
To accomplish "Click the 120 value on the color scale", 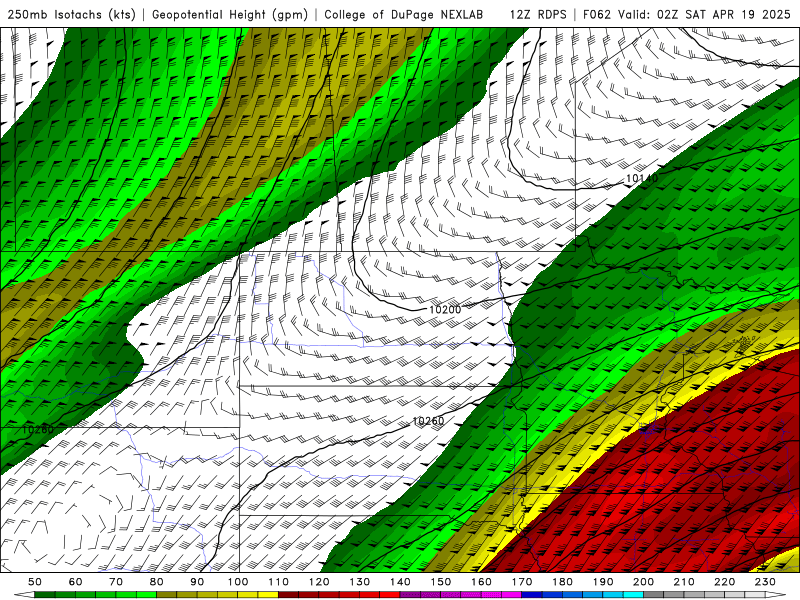I will (319, 582).
